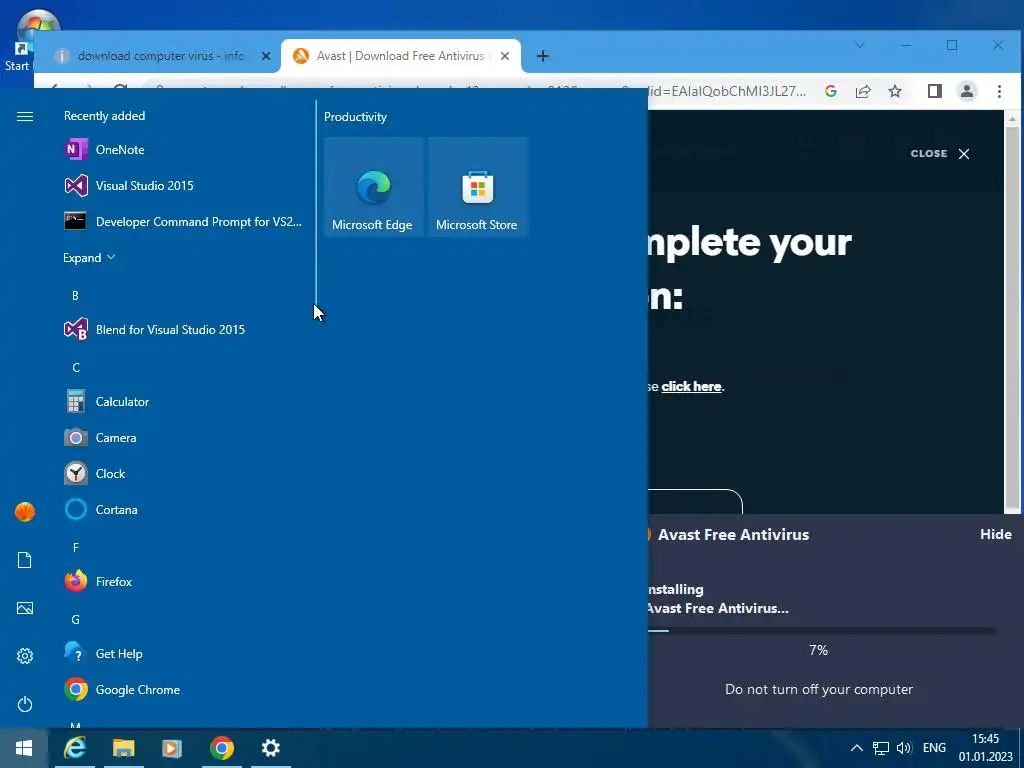Hide the Avast Free Antivirus installer
1024x768 pixels.
click(x=995, y=534)
